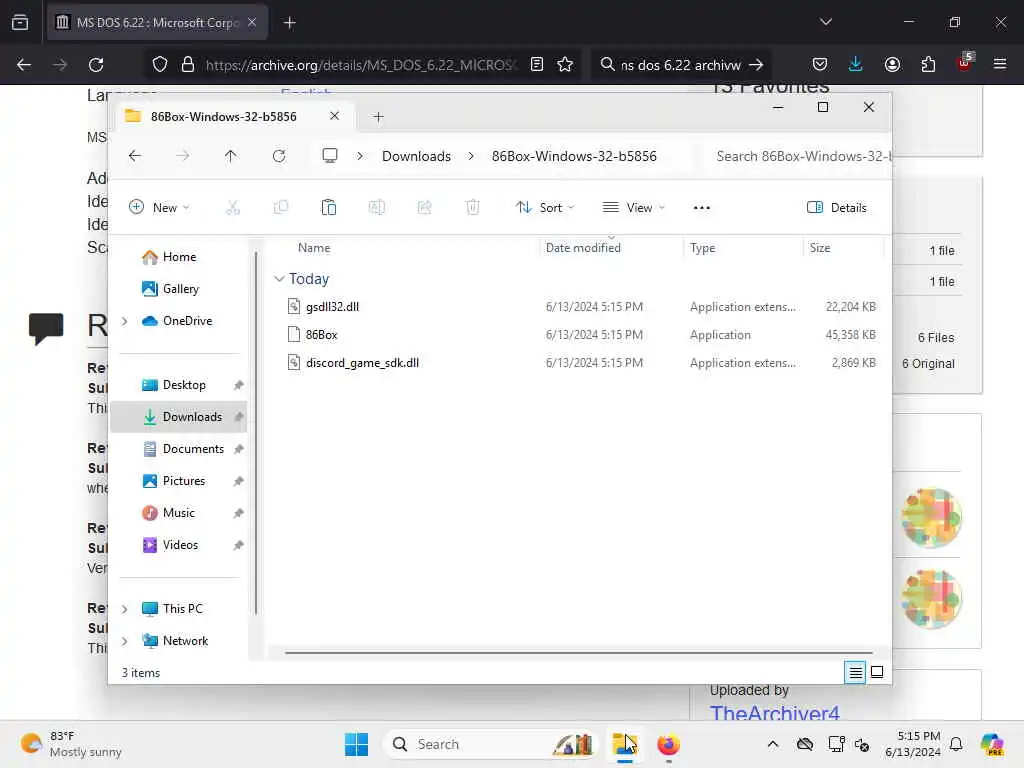The height and width of the screenshot is (768, 1024).
Task: Open Documents in navigation pane
Action: 193,449
